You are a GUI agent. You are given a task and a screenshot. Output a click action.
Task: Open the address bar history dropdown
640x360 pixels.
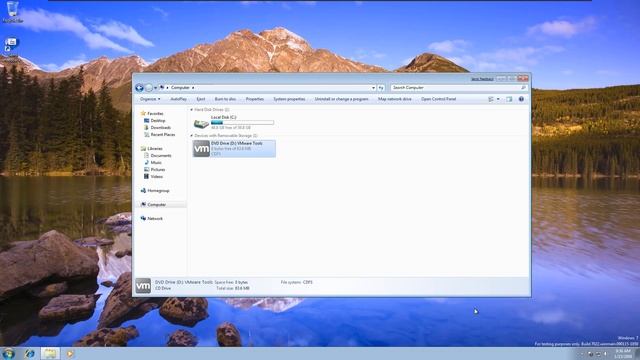(373, 88)
